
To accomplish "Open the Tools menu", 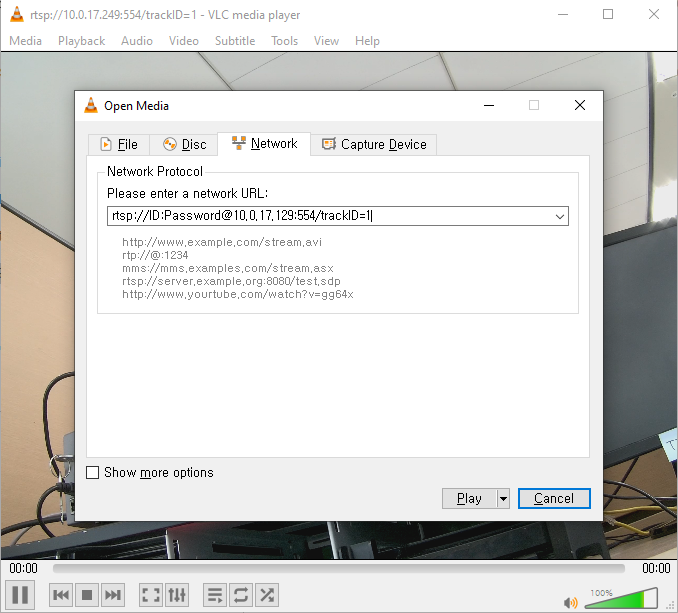I will coord(285,41).
